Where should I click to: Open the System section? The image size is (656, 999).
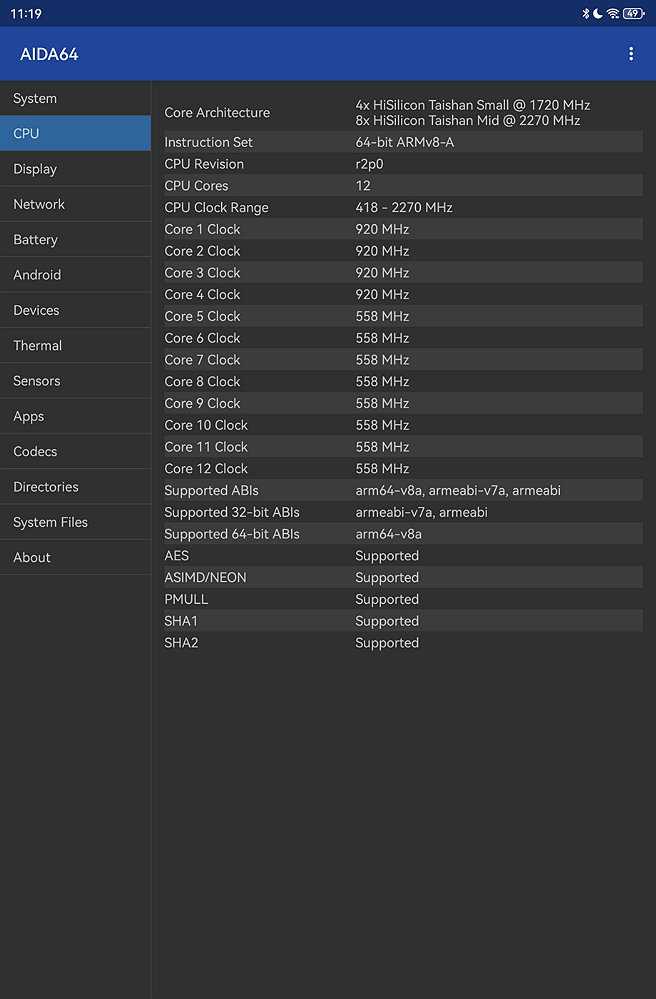pyautogui.click(x=75, y=98)
